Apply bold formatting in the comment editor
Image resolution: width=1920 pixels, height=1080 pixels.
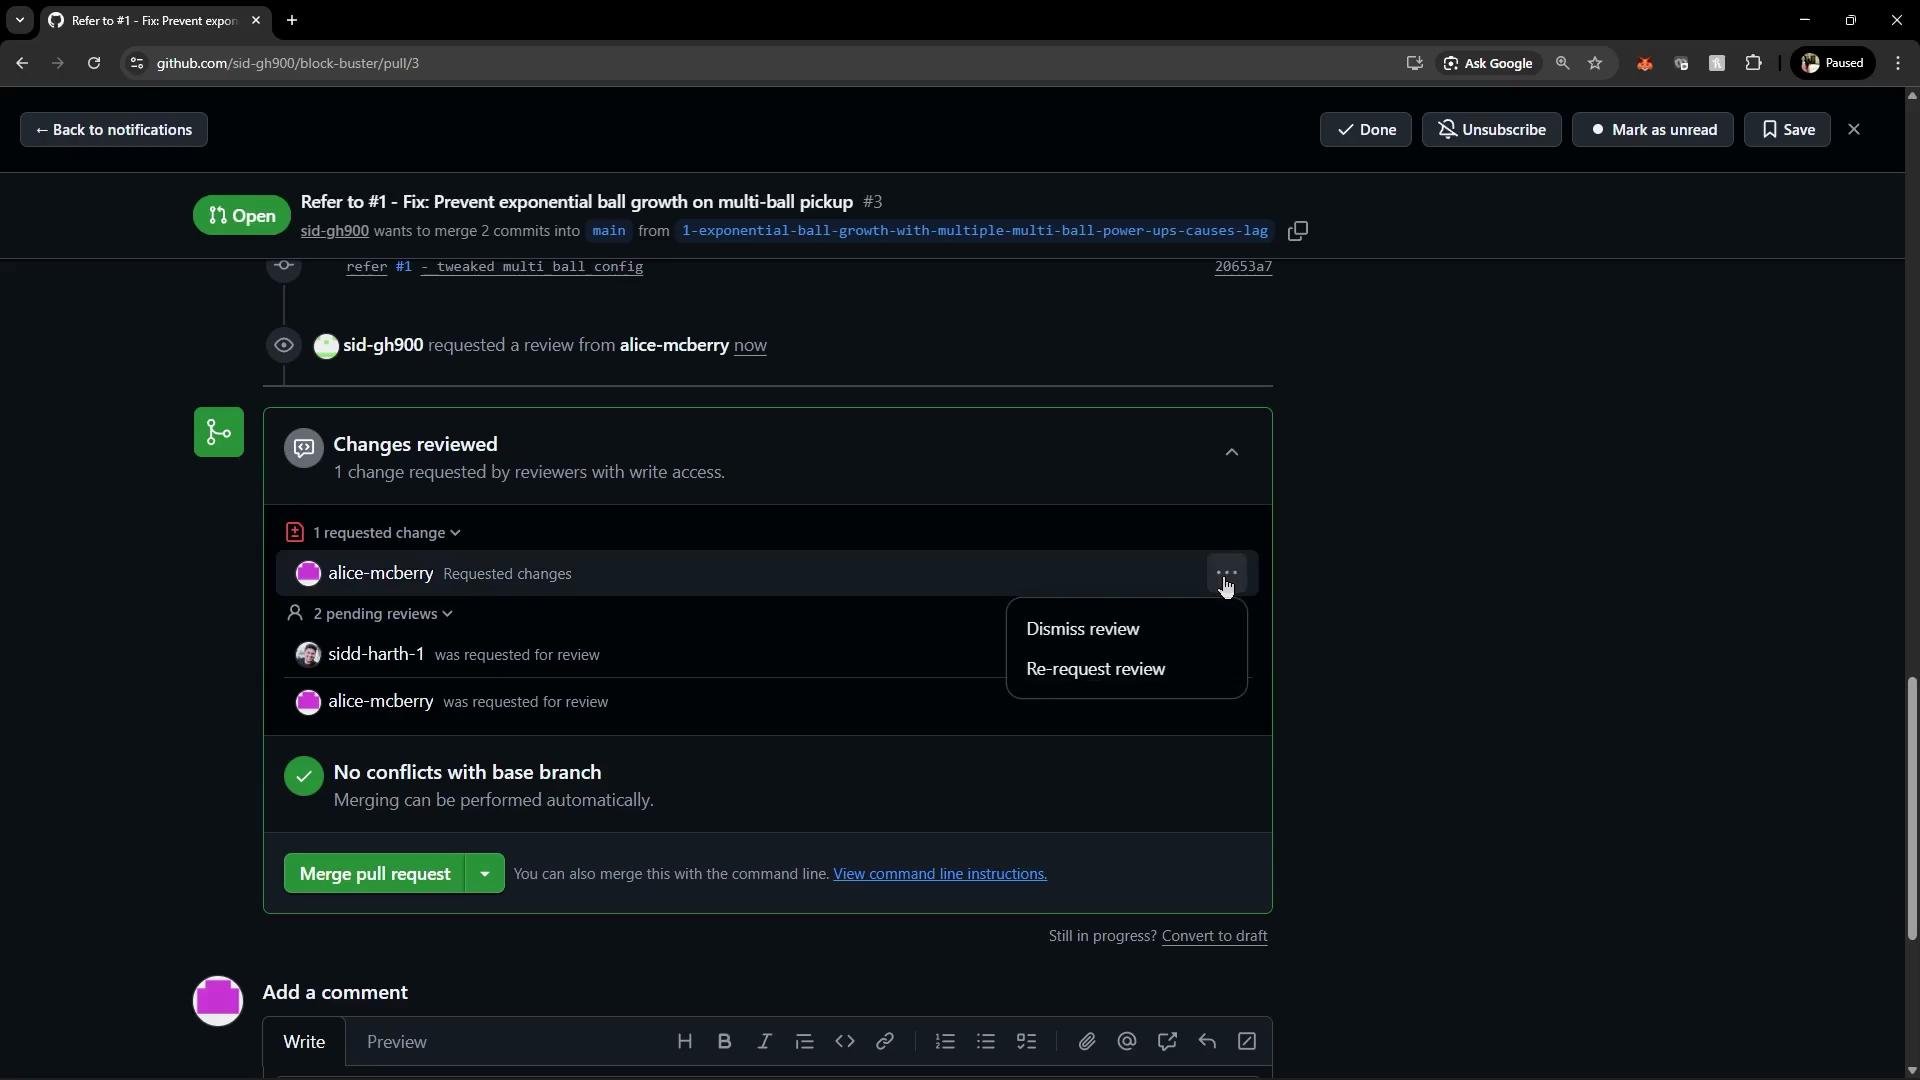tap(725, 1042)
